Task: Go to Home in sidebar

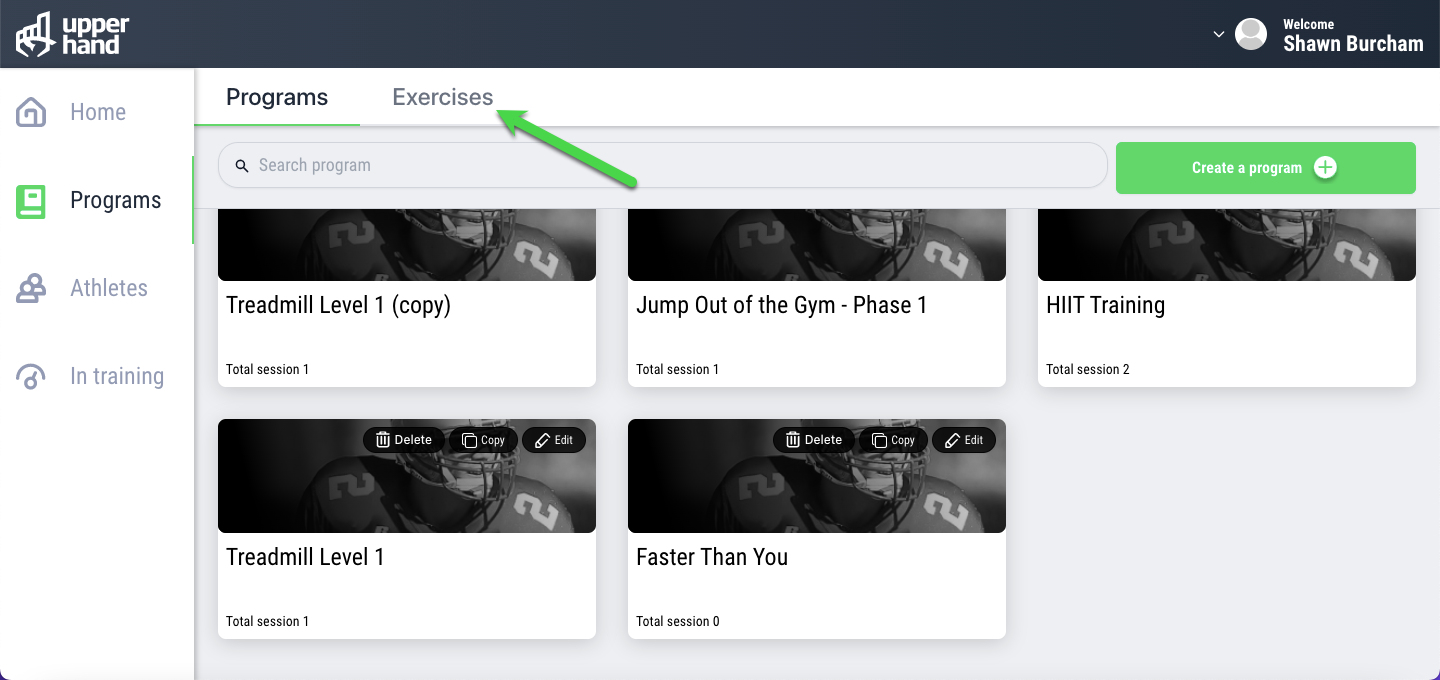Action: pyautogui.click(x=98, y=112)
